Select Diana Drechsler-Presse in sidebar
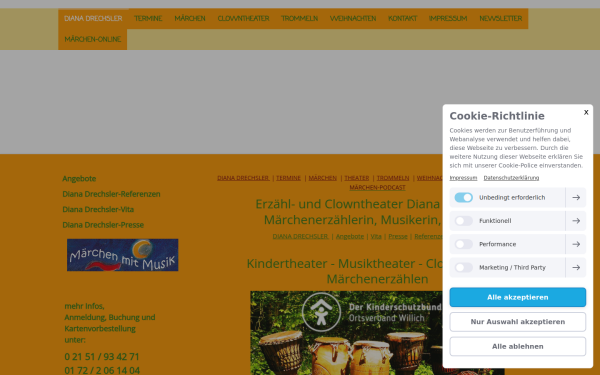Screen dimensions: 600x375 pos(103,225)
